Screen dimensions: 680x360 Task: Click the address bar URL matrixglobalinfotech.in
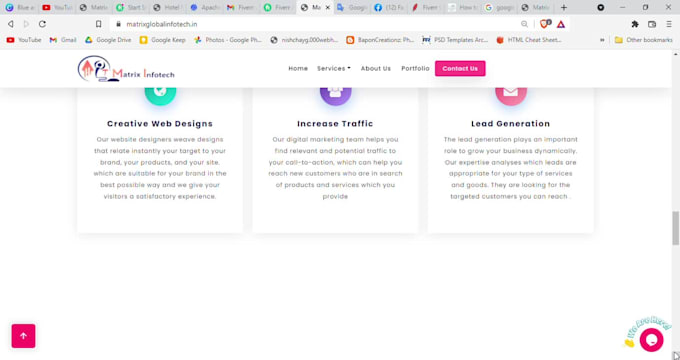coord(161,24)
